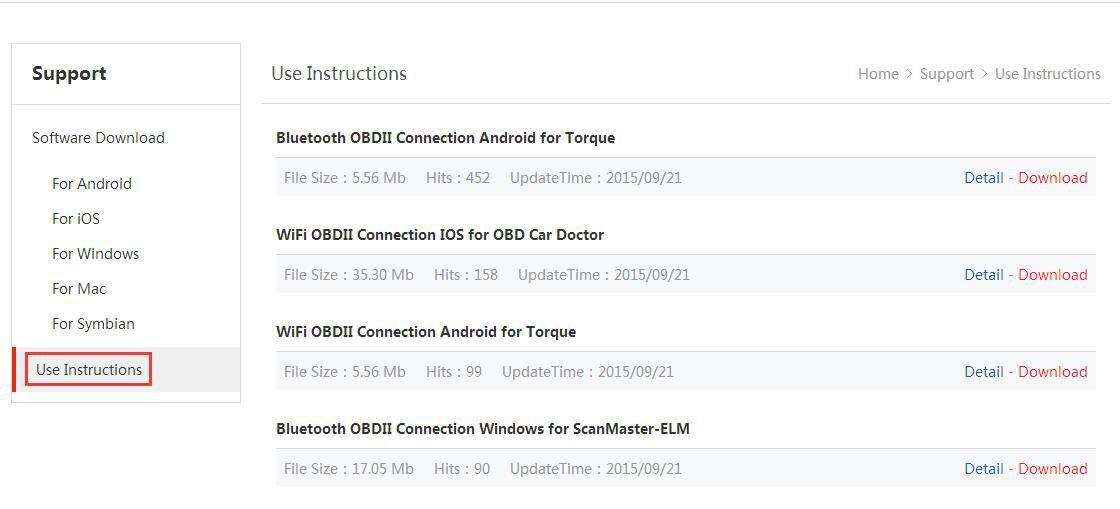Screen dimensions: 1120x509
Task: Select For iOS download category
Action: [x=76, y=219]
